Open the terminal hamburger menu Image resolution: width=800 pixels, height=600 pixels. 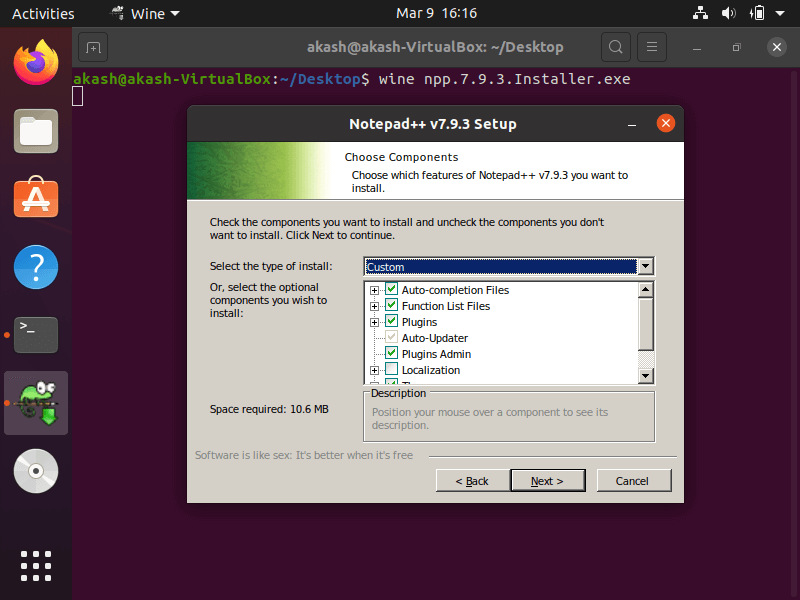coord(652,47)
